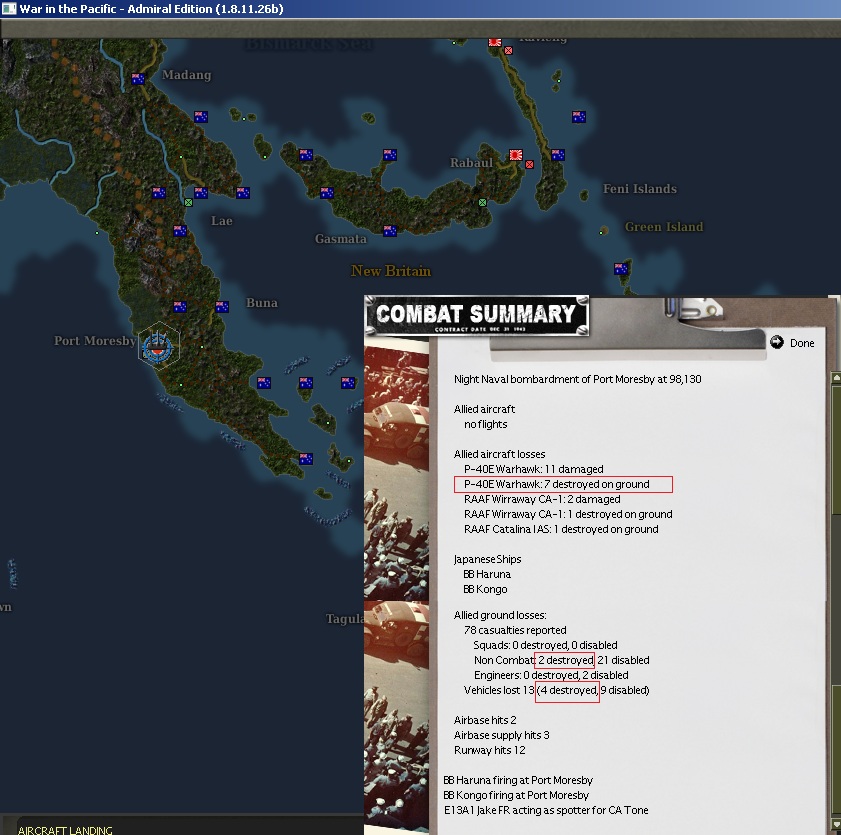Click the Rabaul map label

point(471,162)
